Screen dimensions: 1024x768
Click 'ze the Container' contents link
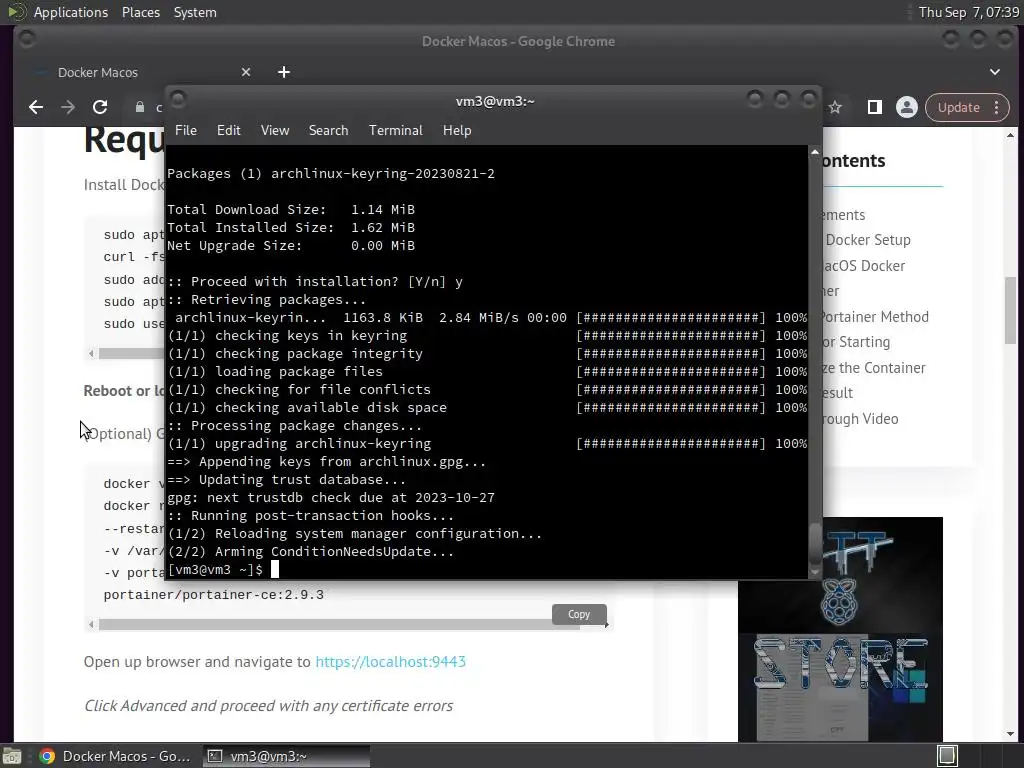pyautogui.click(x=874, y=368)
